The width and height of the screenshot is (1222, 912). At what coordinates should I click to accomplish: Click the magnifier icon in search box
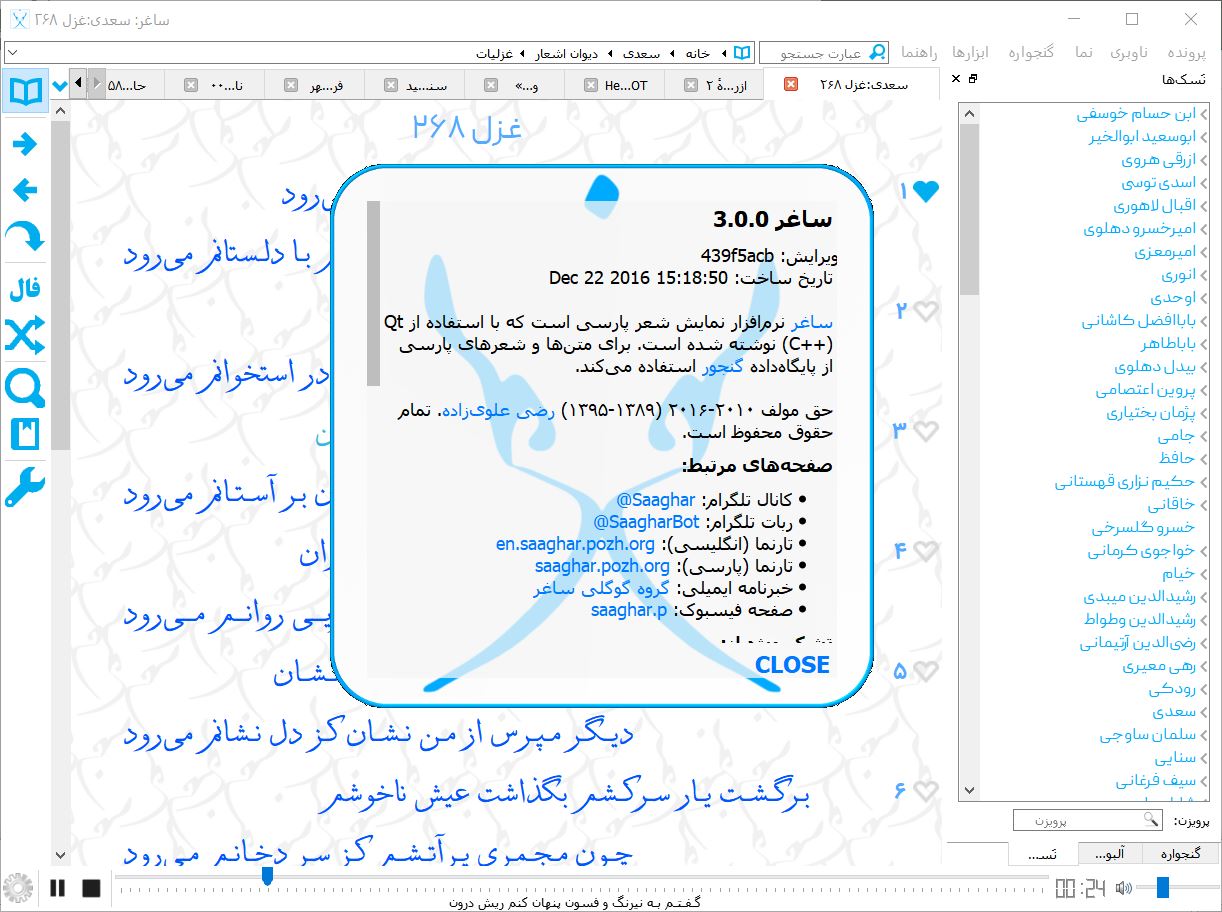tap(877, 52)
